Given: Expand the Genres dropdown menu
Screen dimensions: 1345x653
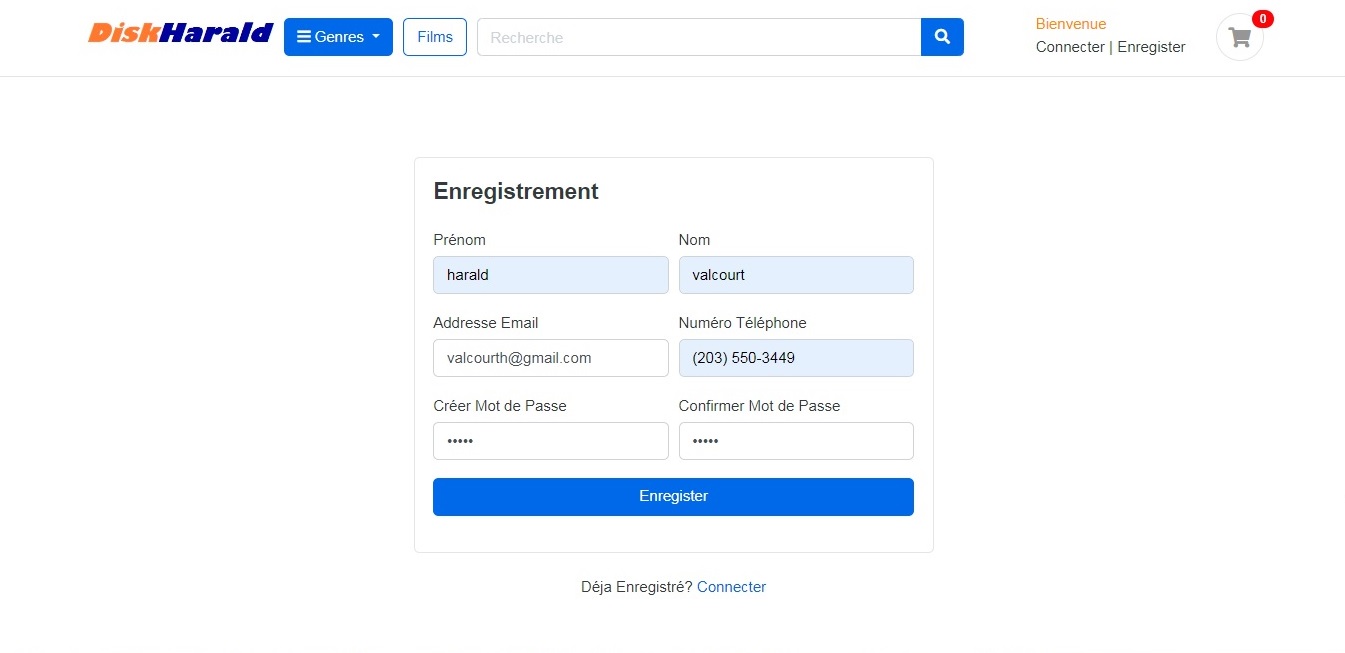Looking at the screenshot, I should coord(338,37).
